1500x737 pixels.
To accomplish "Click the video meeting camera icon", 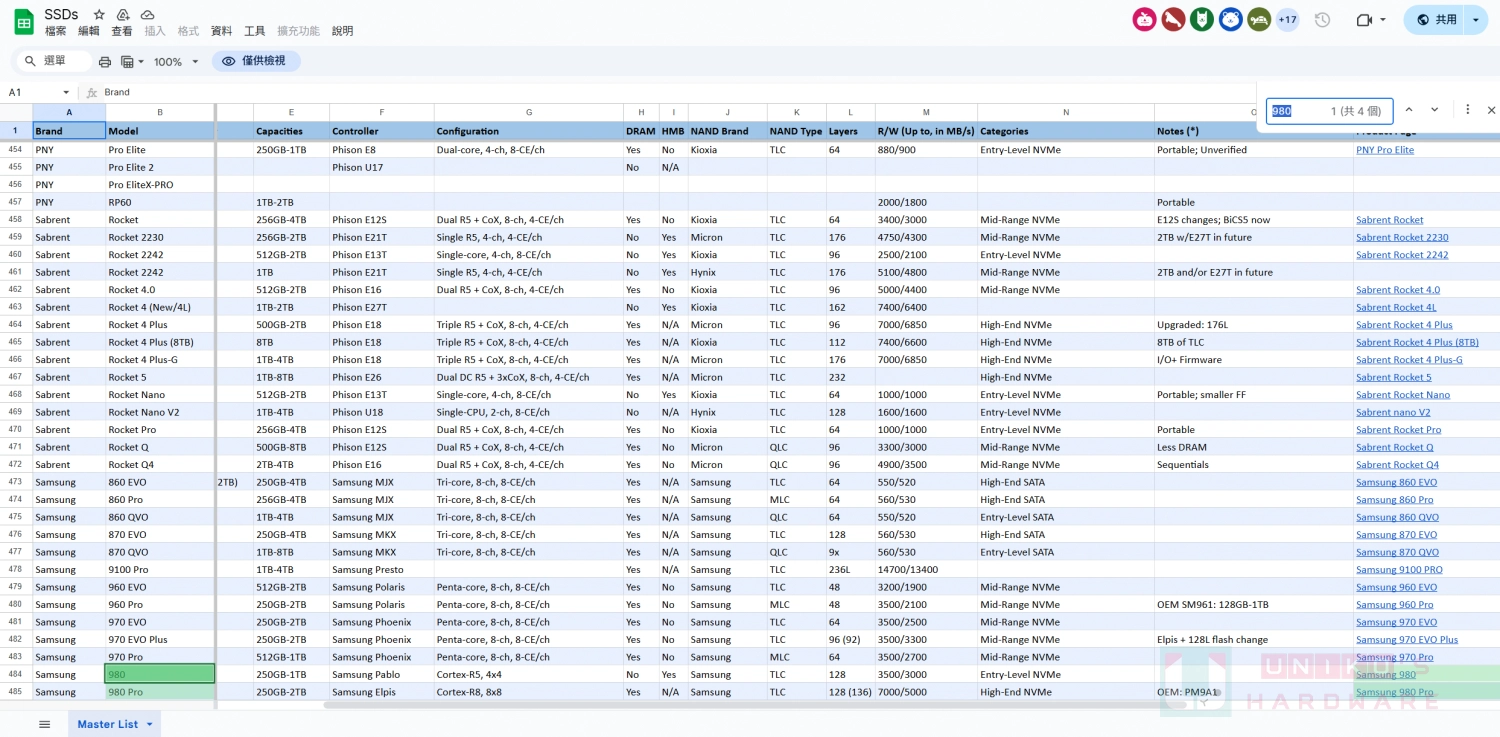I will [x=1364, y=20].
